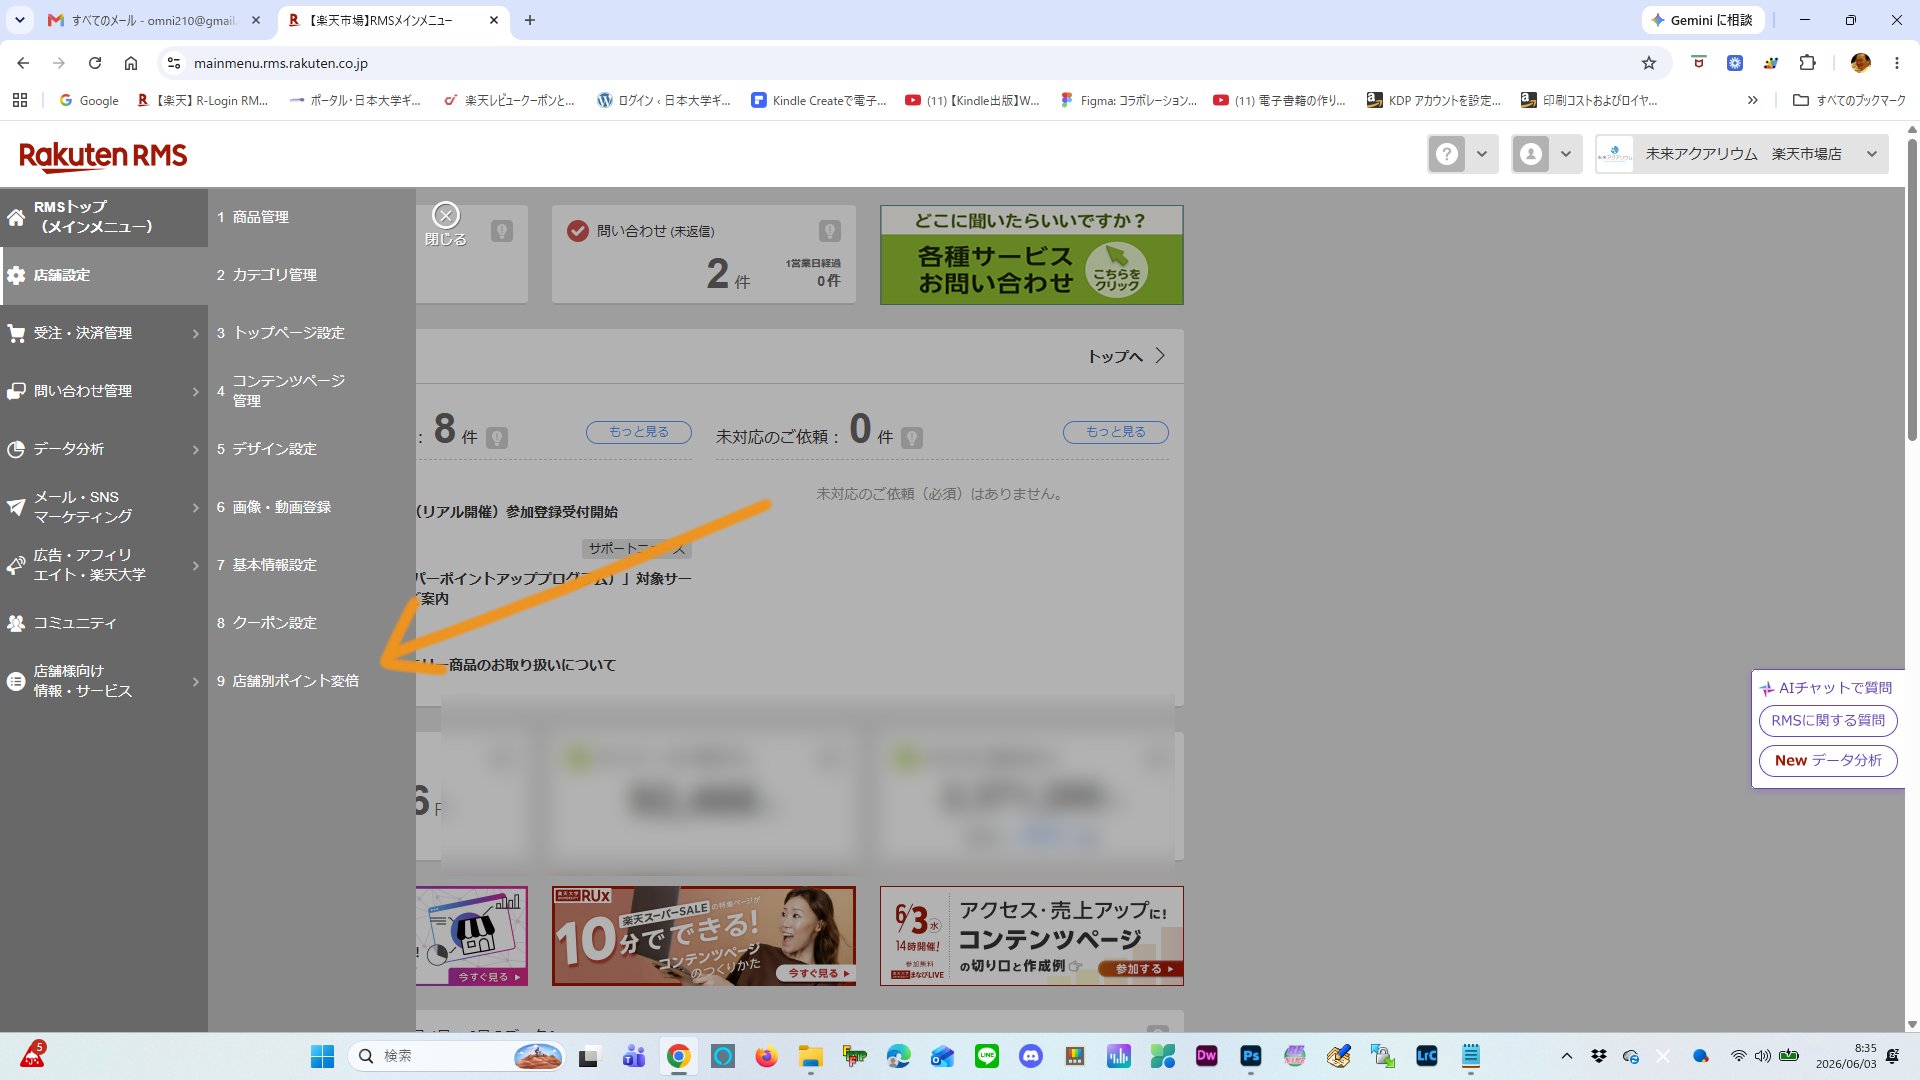Open 8 クーポン設定 submenu entry
This screenshot has height=1080, width=1920.
312,623
